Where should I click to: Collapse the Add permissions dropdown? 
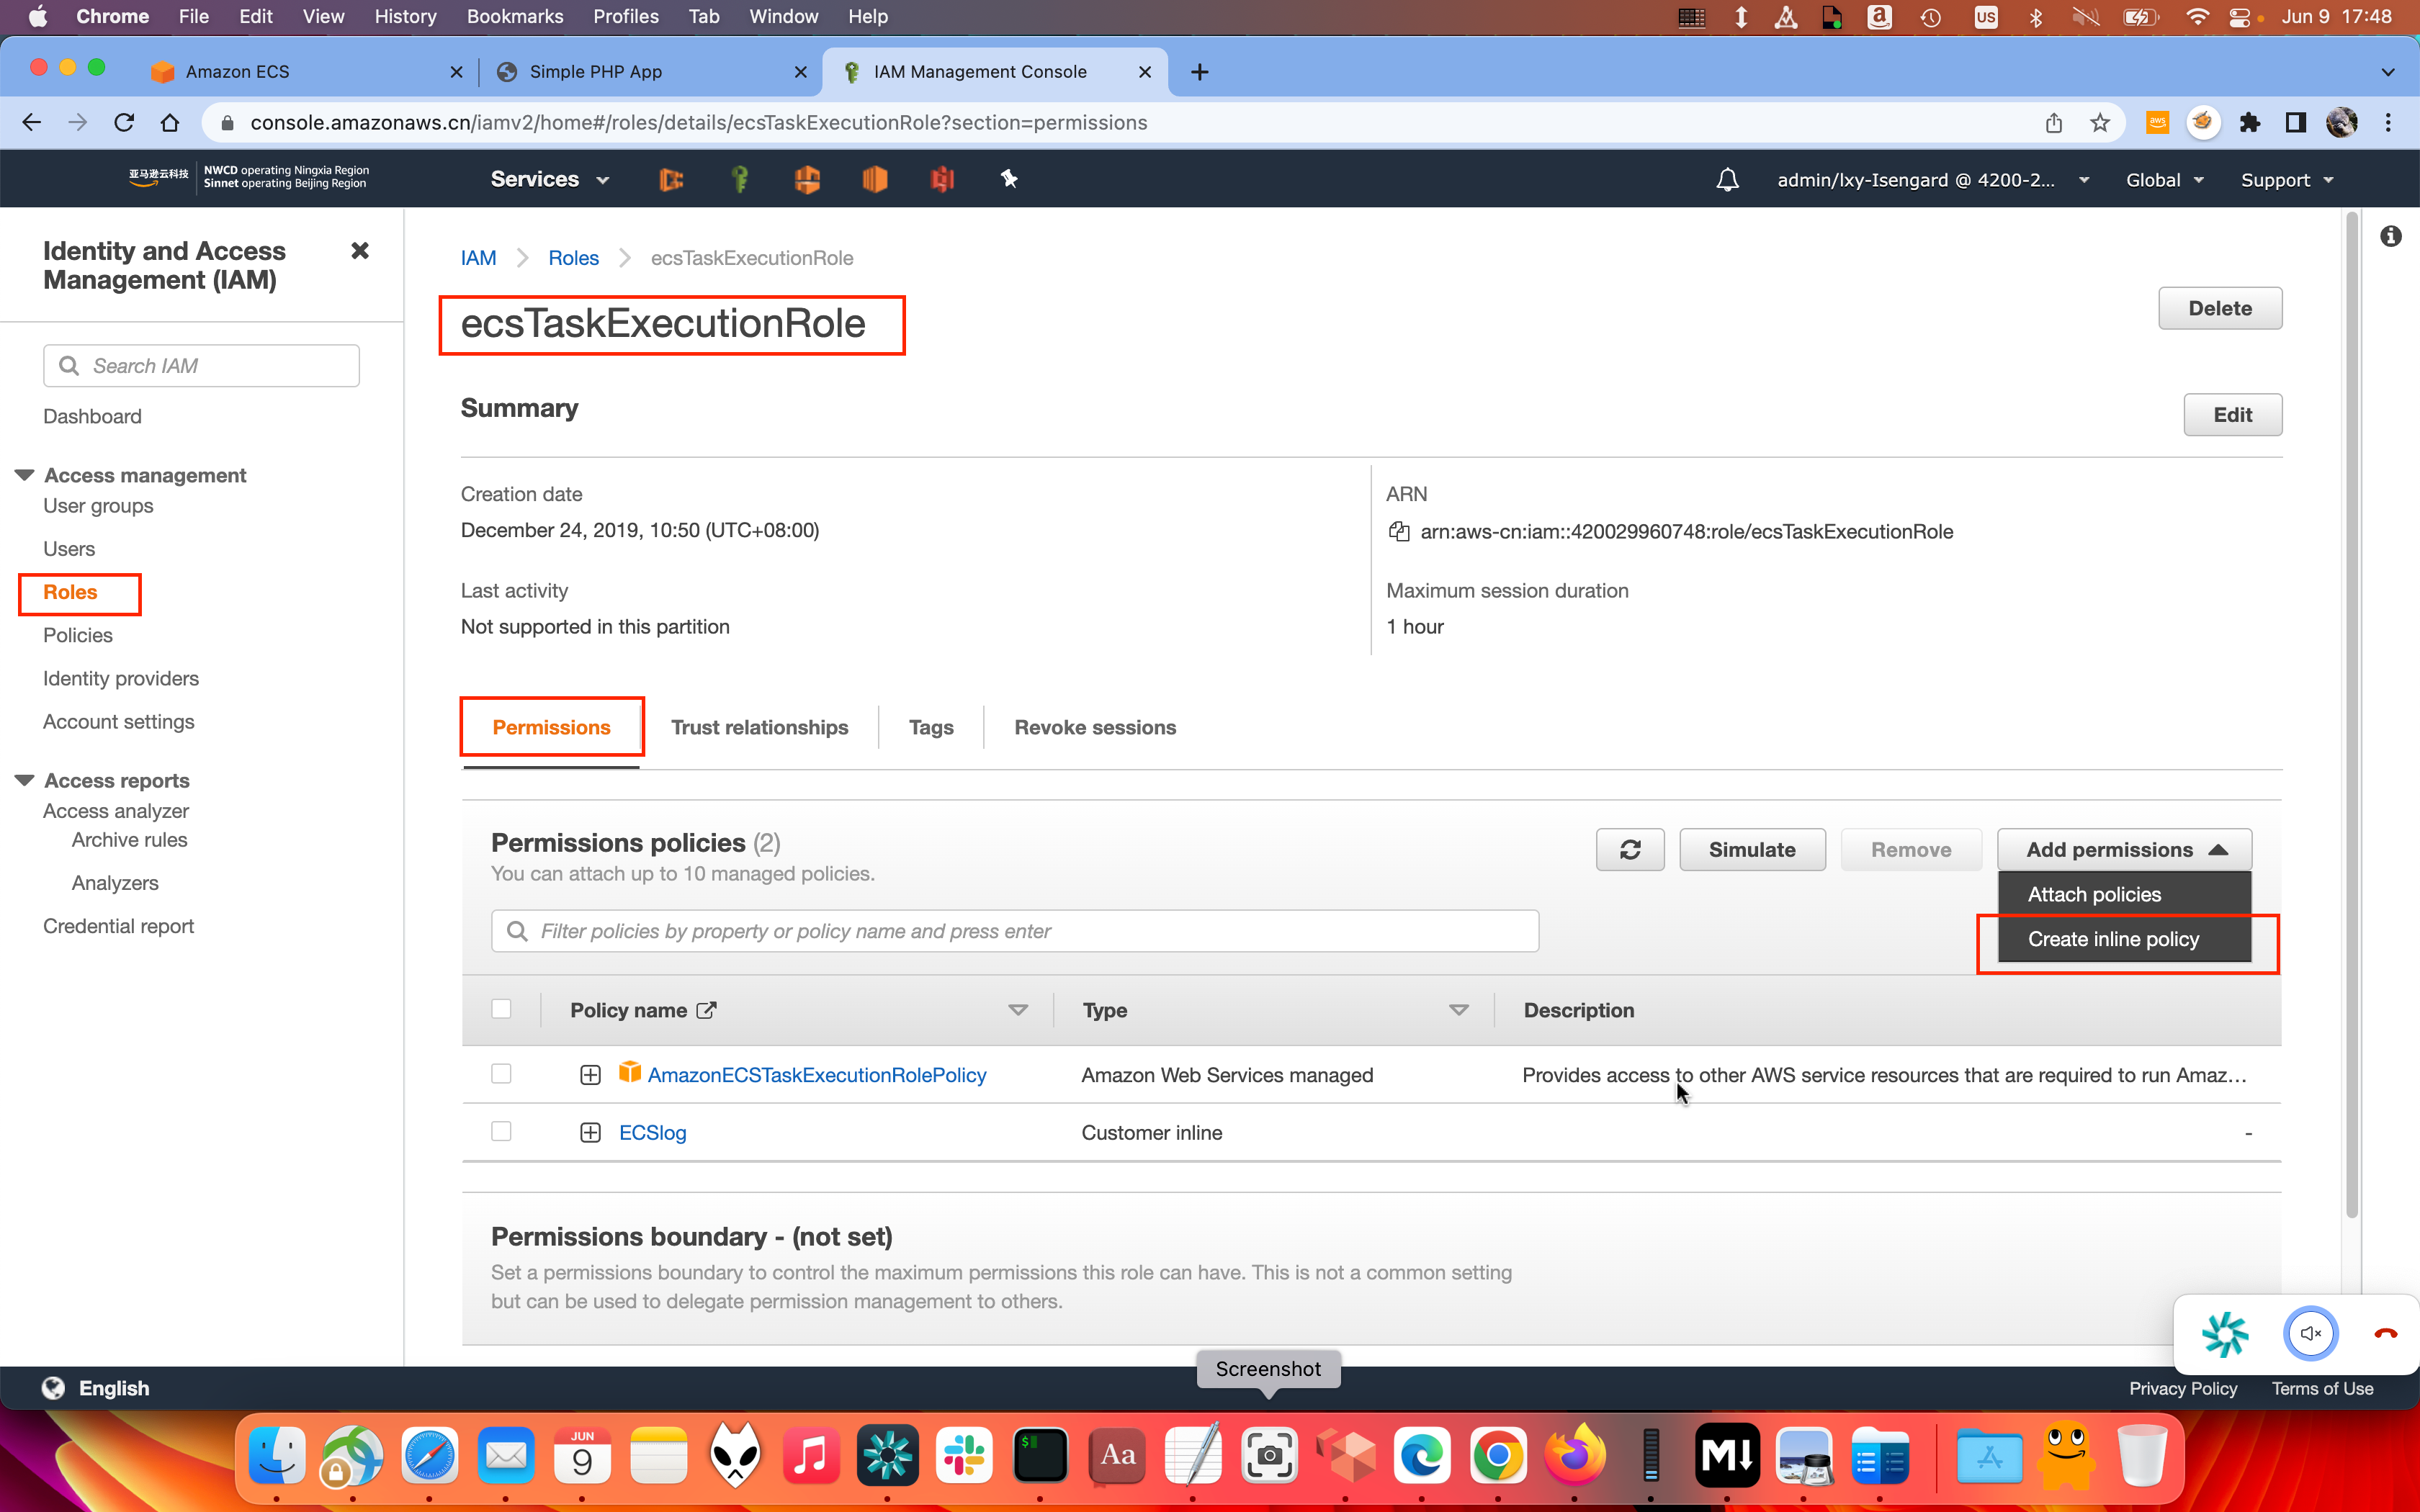click(x=2124, y=849)
